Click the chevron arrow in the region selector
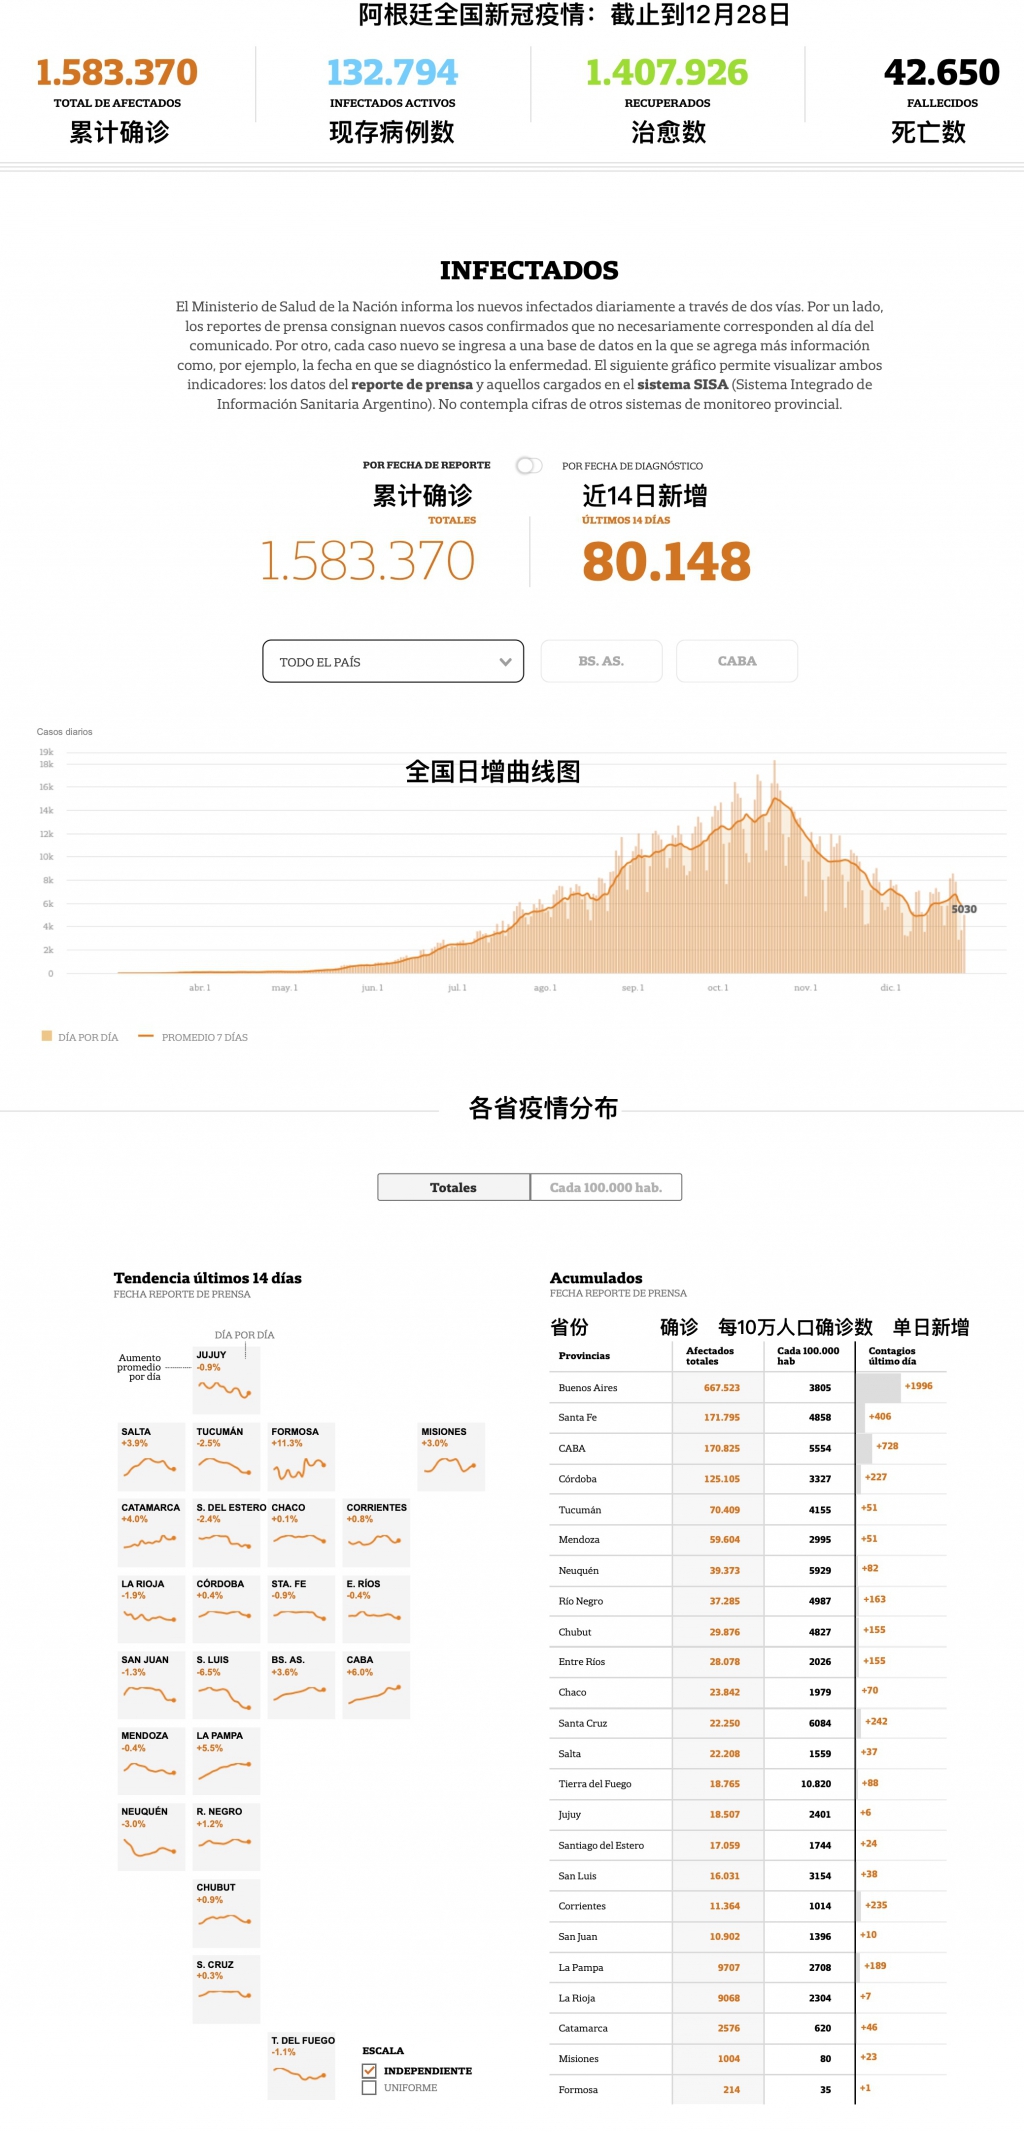 [x=505, y=662]
